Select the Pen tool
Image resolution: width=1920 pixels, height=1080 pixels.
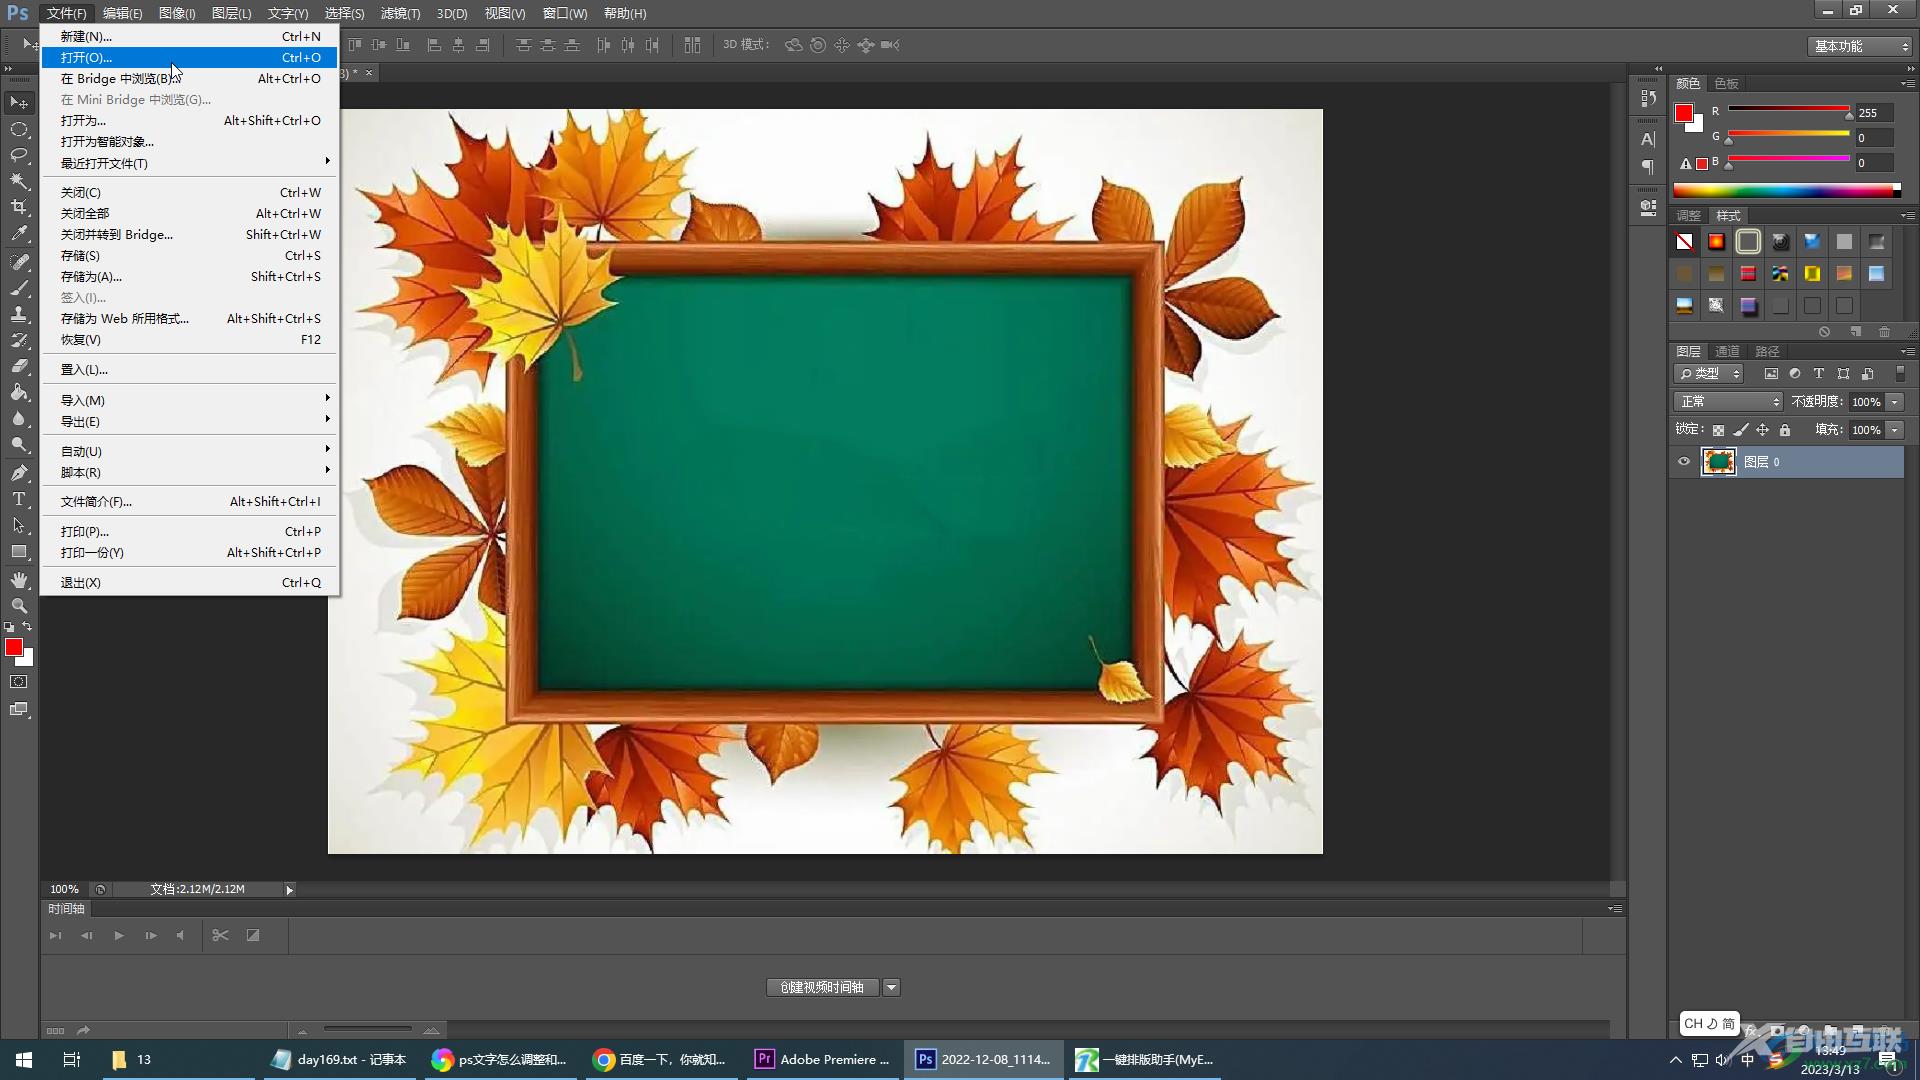19,472
